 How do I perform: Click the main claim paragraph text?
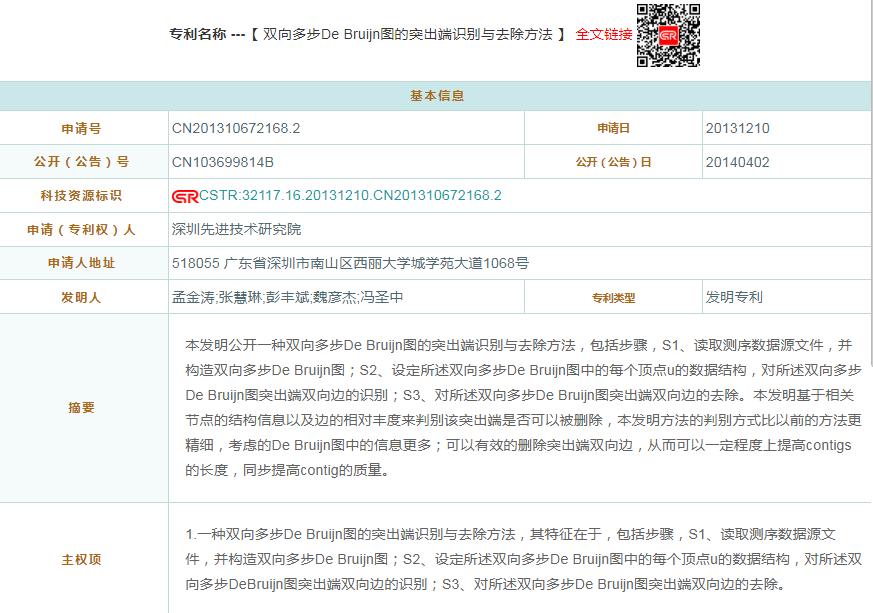tap(520, 559)
